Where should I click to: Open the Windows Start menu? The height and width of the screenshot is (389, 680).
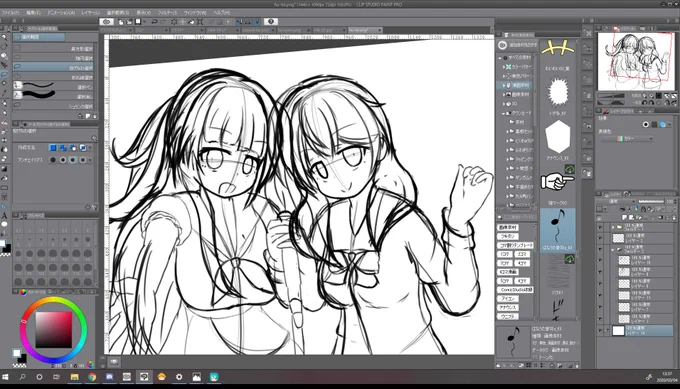point(5,377)
